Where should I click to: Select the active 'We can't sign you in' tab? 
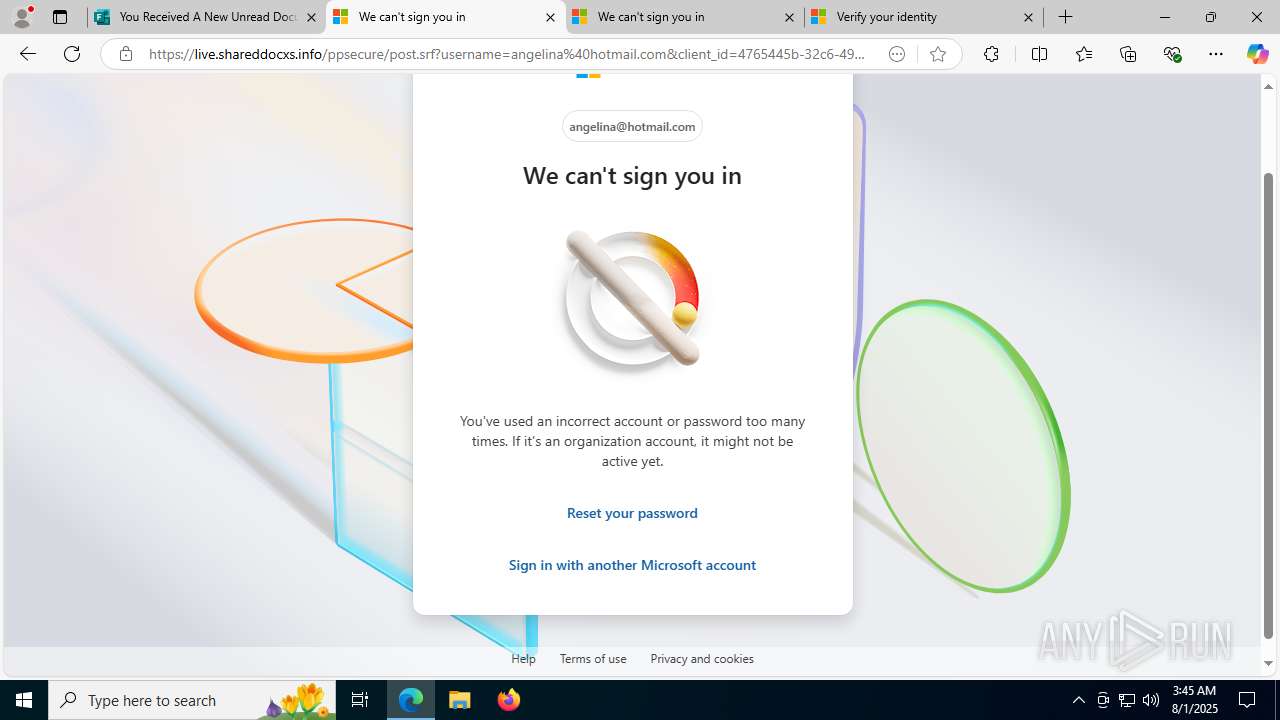point(445,17)
